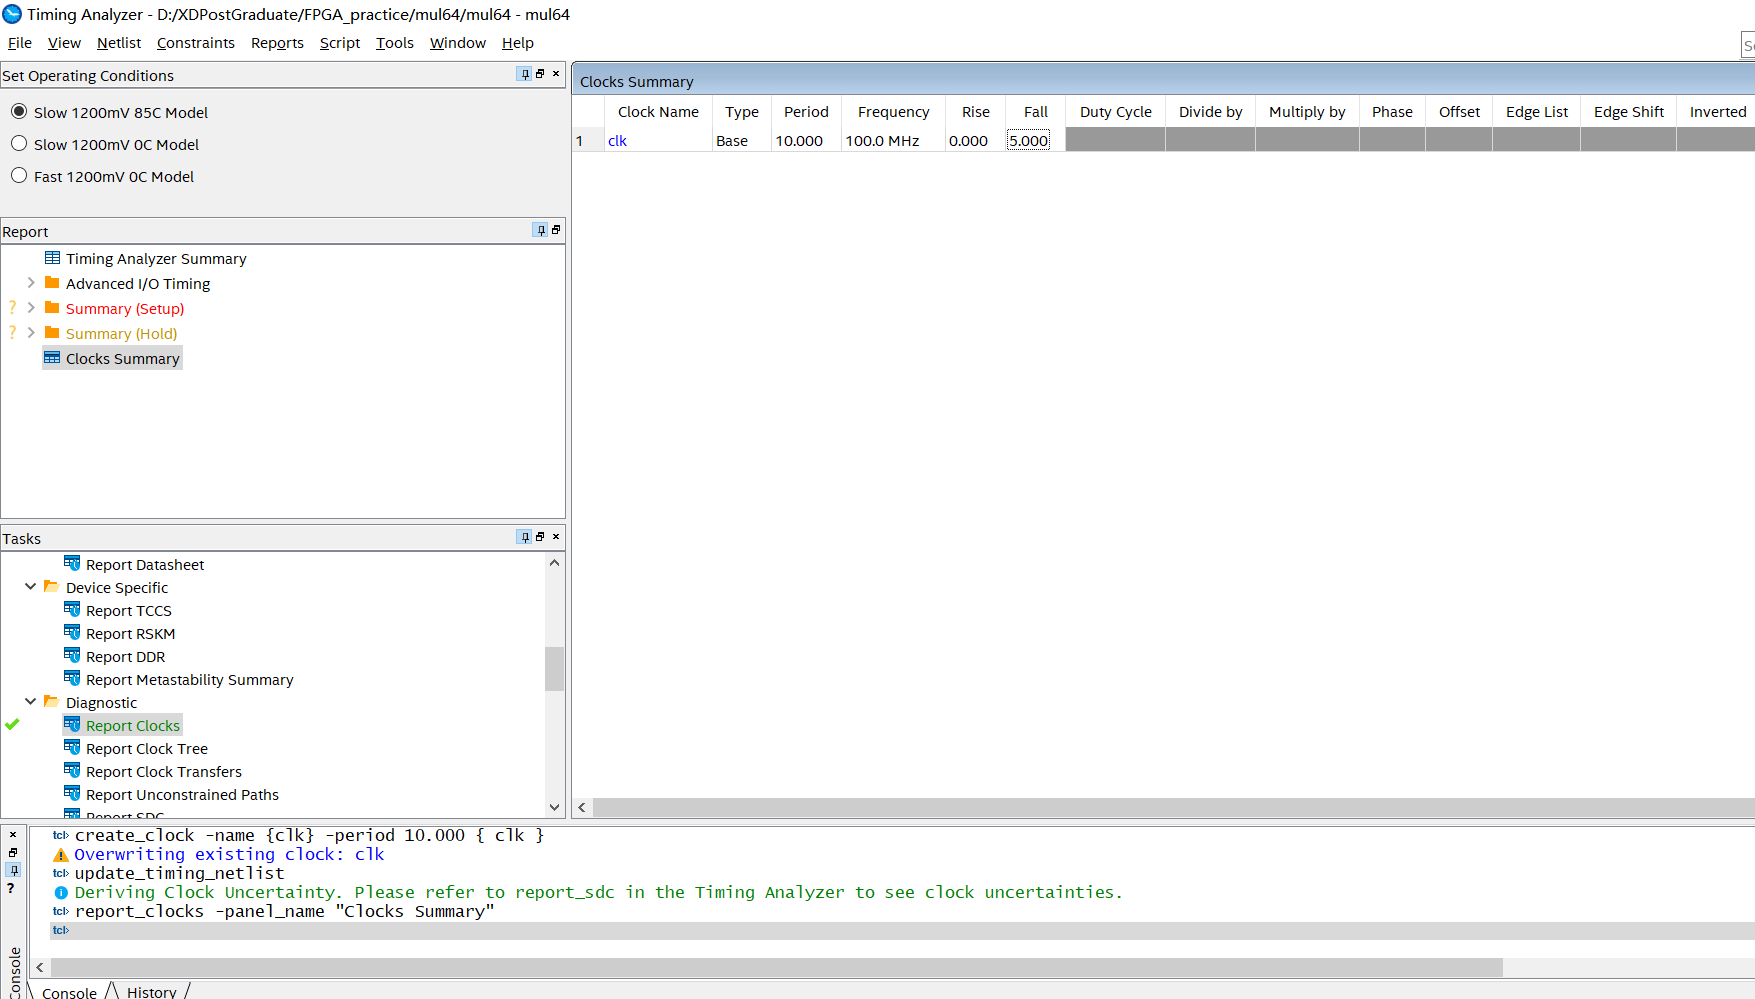Click the Advanced I/O Timing folder icon
1755x999 pixels.
[x=52, y=283]
